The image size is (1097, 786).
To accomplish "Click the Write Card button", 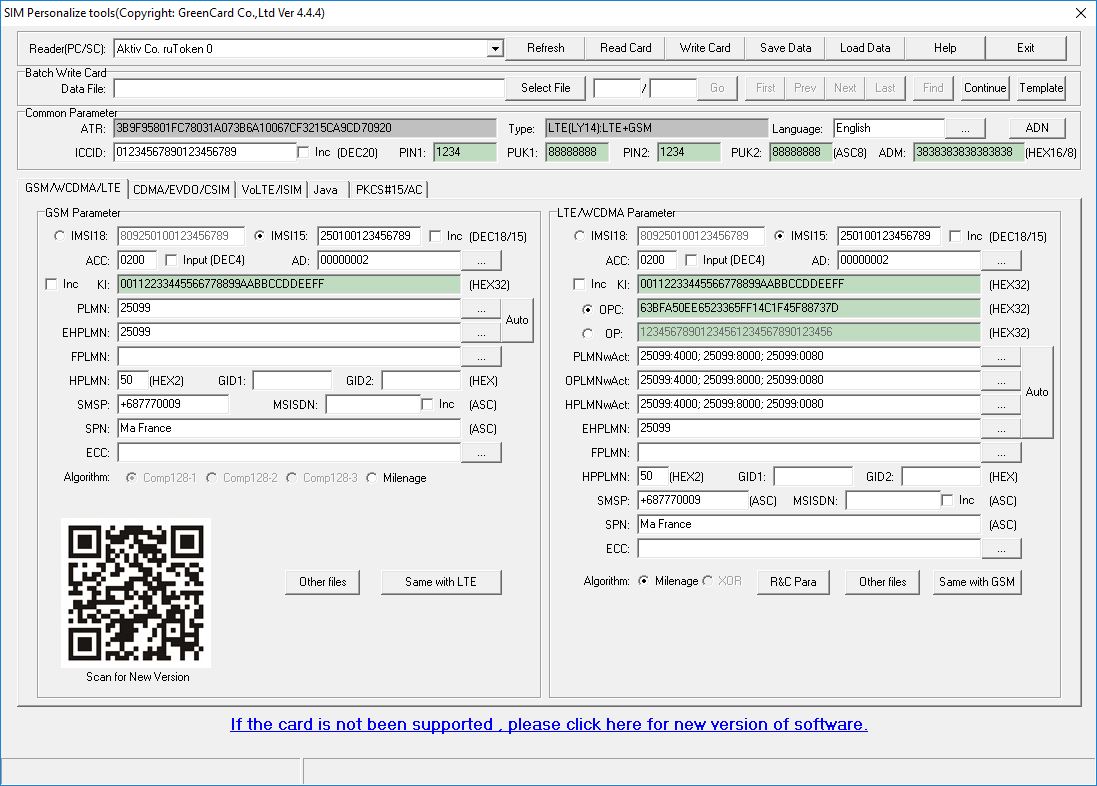I will coord(705,48).
